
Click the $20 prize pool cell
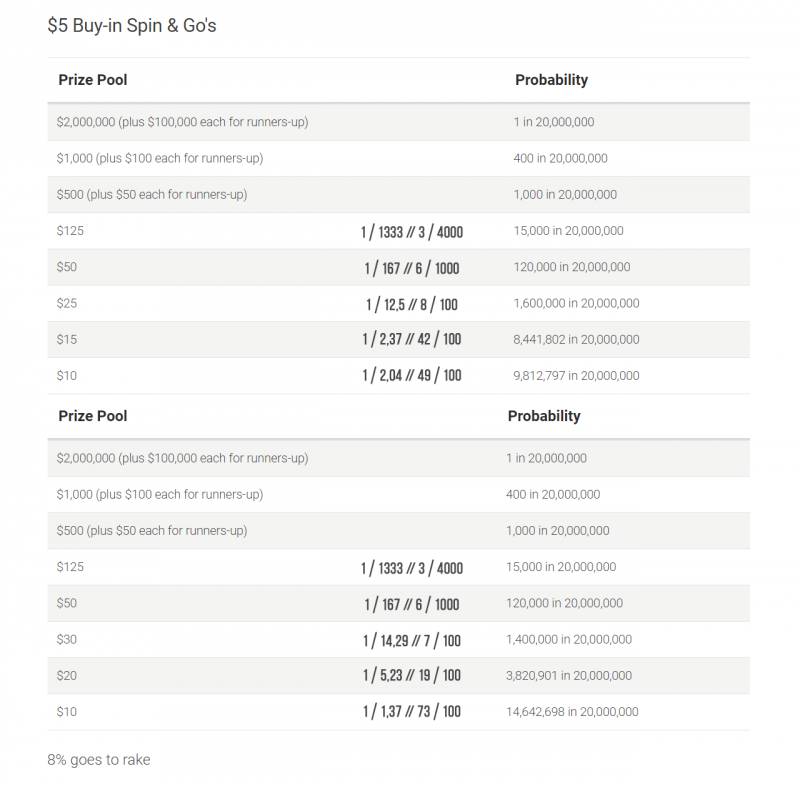coord(67,676)
